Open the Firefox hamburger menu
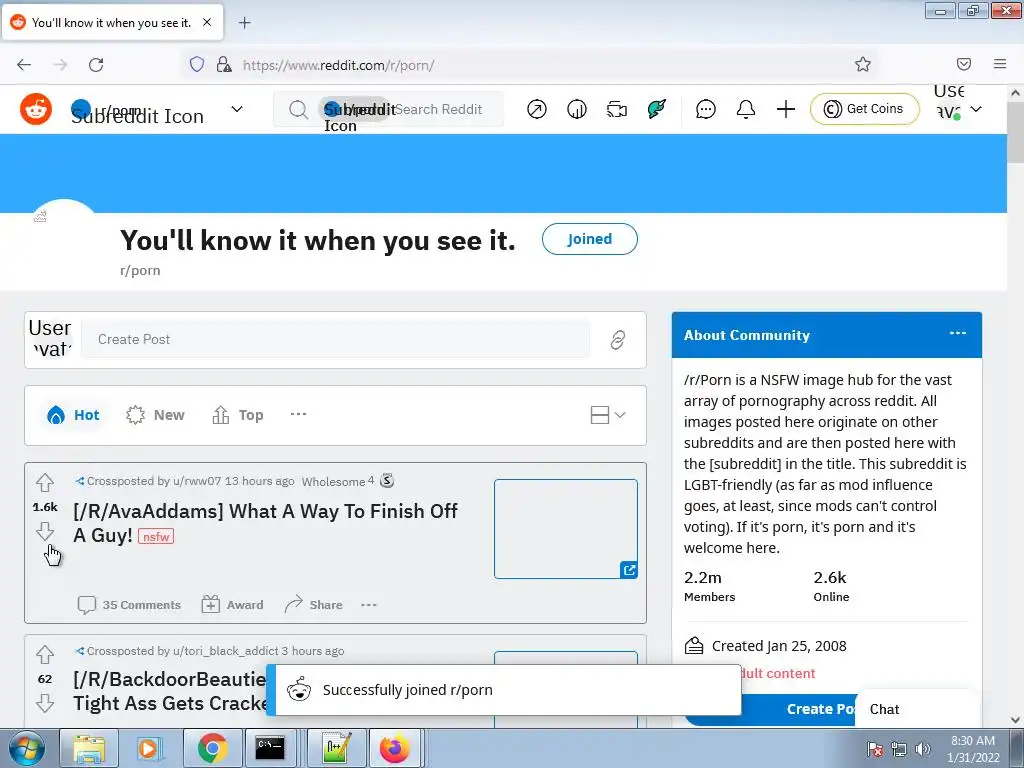This screenshot has height=768, width=1024. coord(1000,64)
